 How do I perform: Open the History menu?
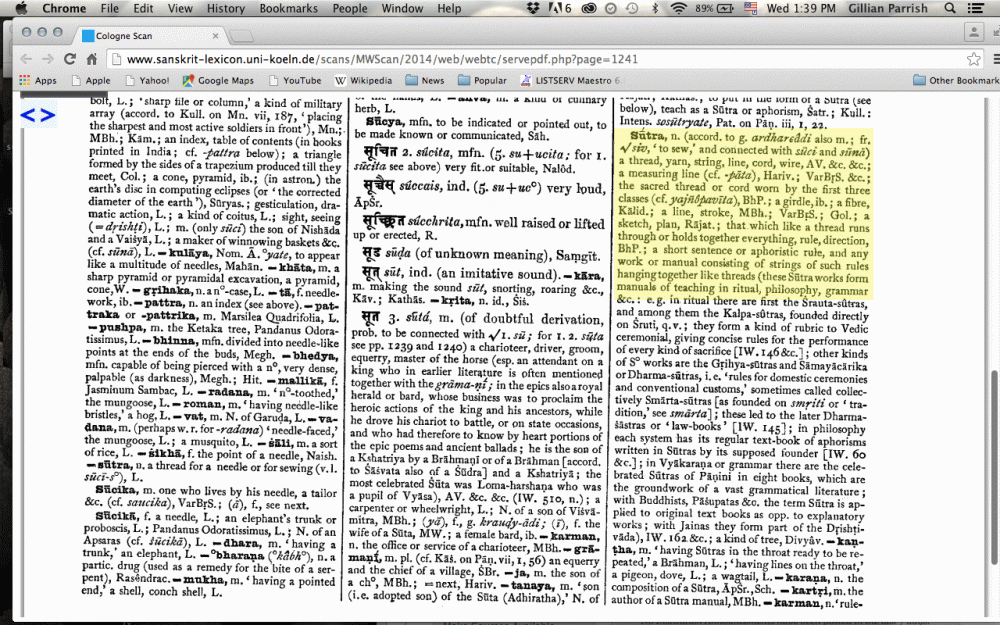click(x=225, y=8)
